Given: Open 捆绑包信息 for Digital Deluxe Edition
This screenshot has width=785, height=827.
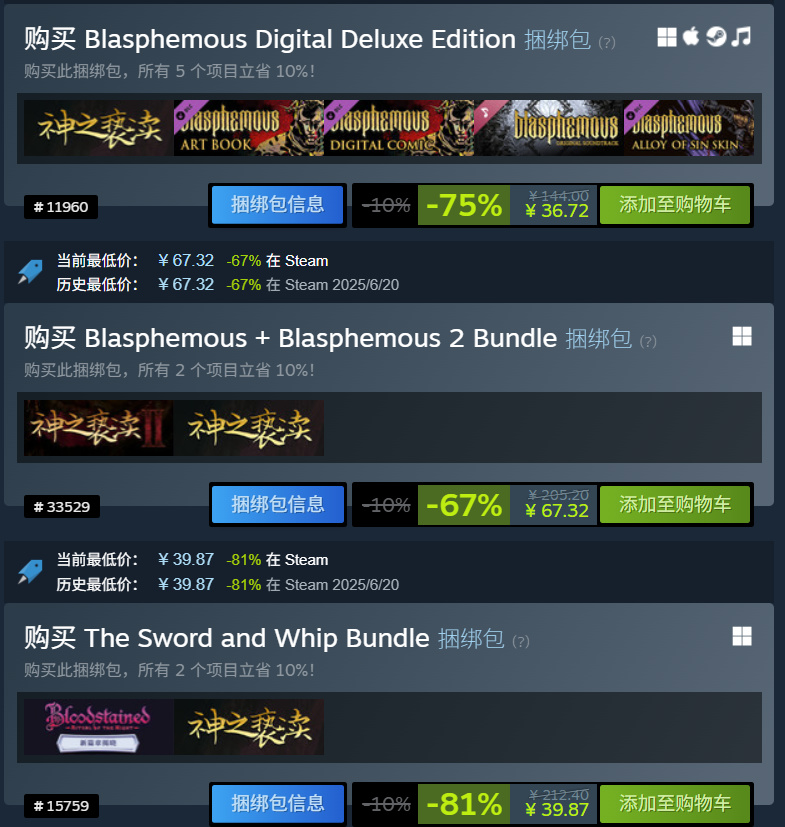Looking at the screenshot, I should click(277, 205).
